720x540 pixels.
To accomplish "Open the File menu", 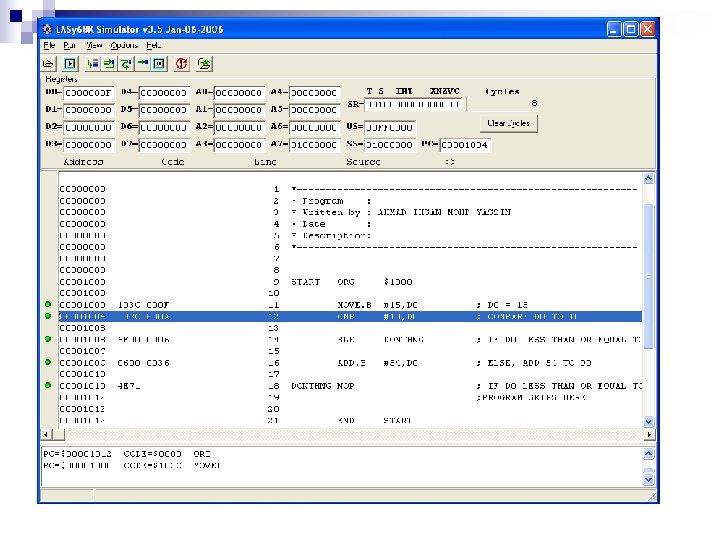I will (x=49, y=45).
